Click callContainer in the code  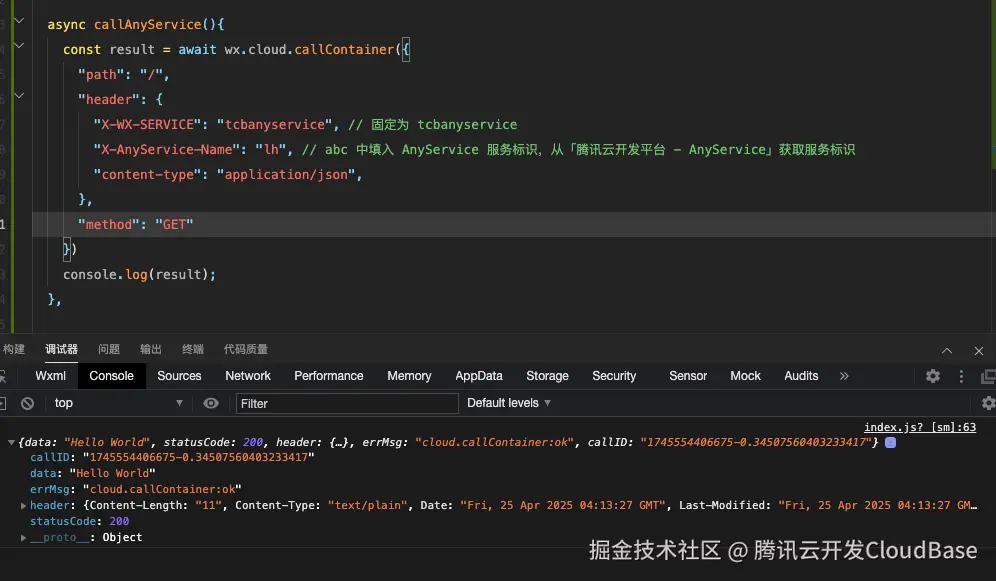point(344,50)
